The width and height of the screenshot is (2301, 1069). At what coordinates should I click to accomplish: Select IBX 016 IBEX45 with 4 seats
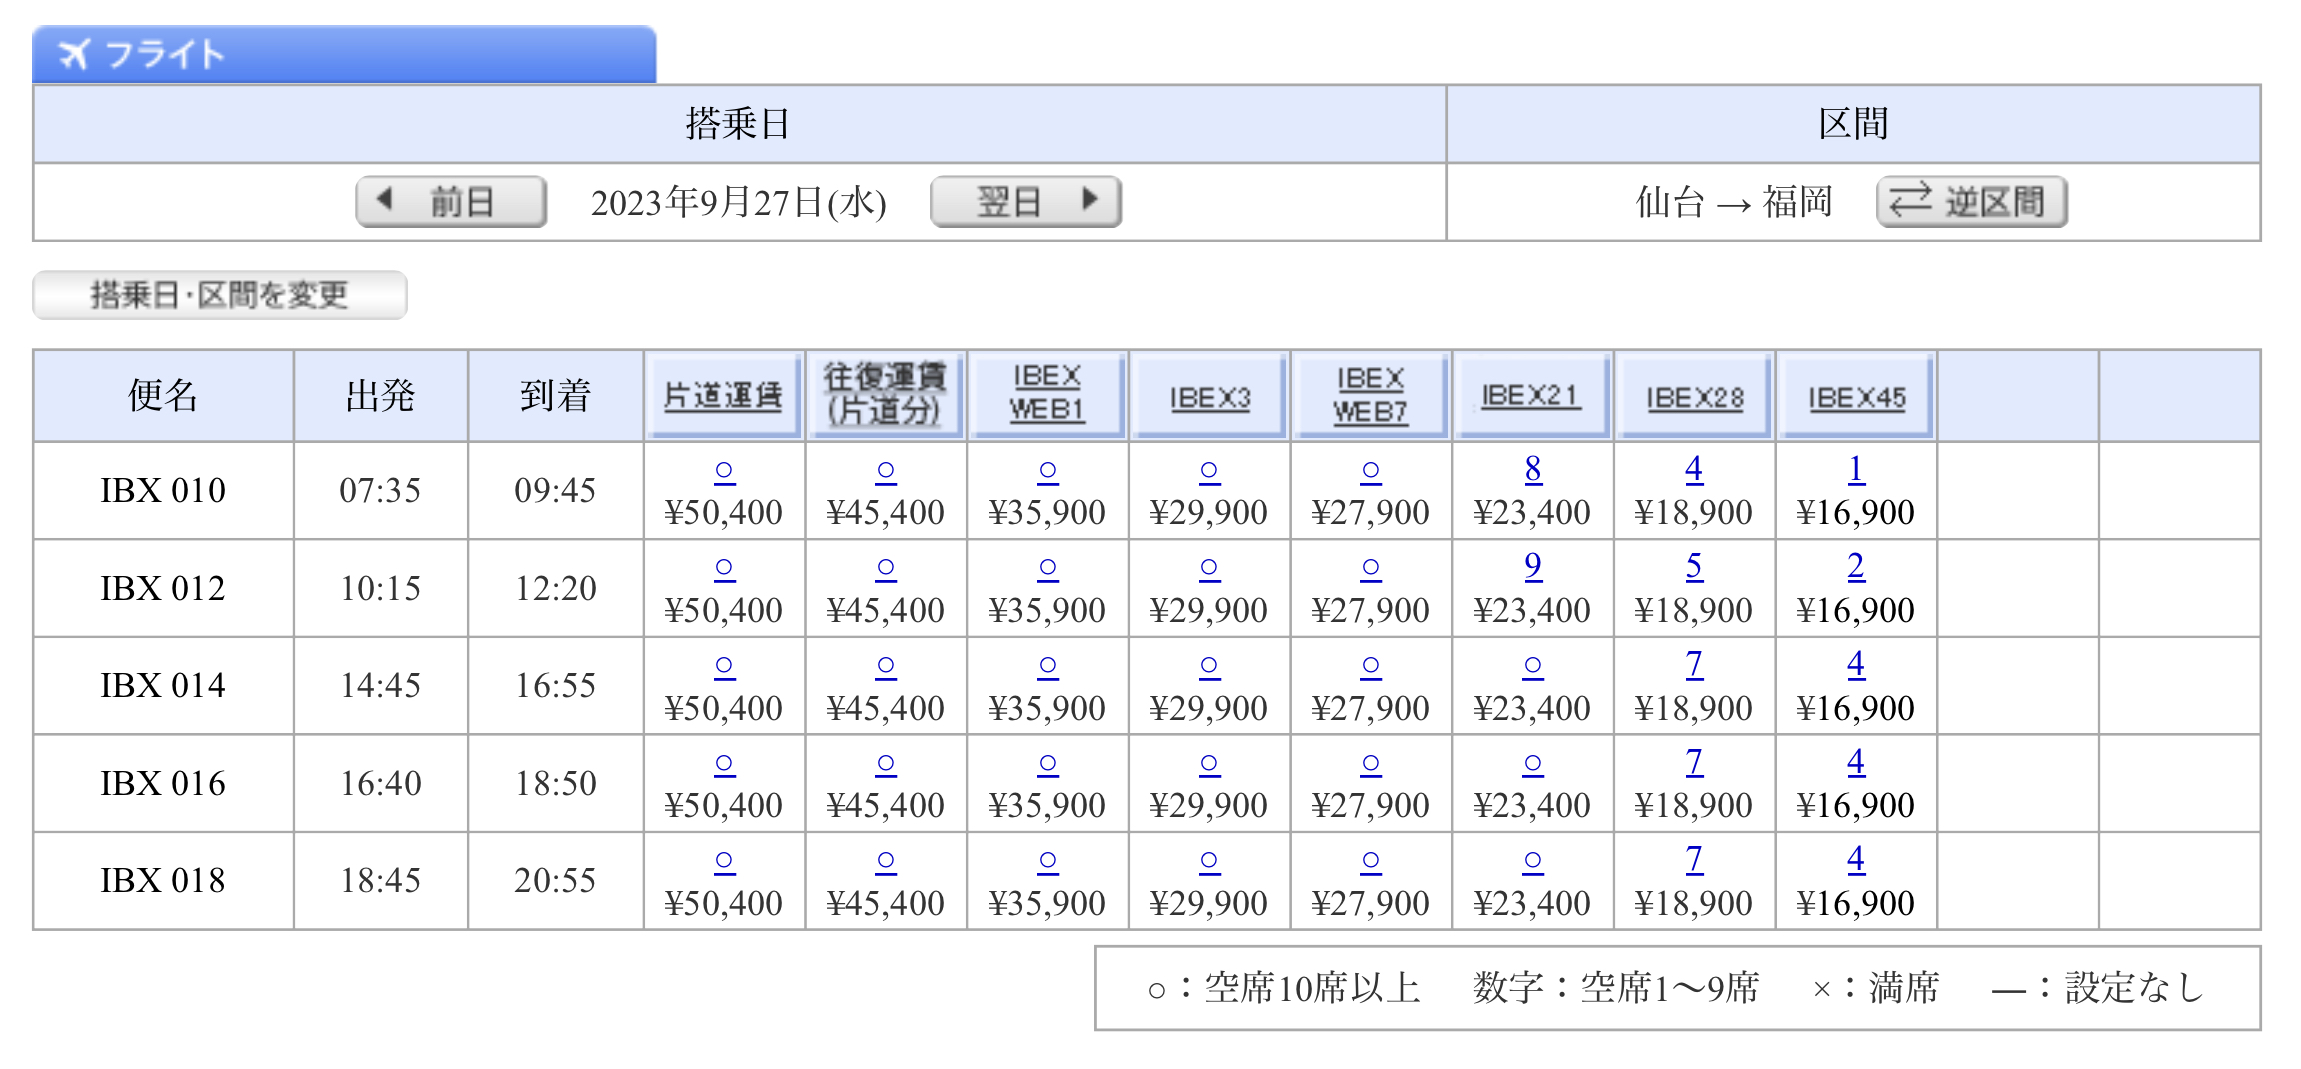click(x=1856, y=762)
